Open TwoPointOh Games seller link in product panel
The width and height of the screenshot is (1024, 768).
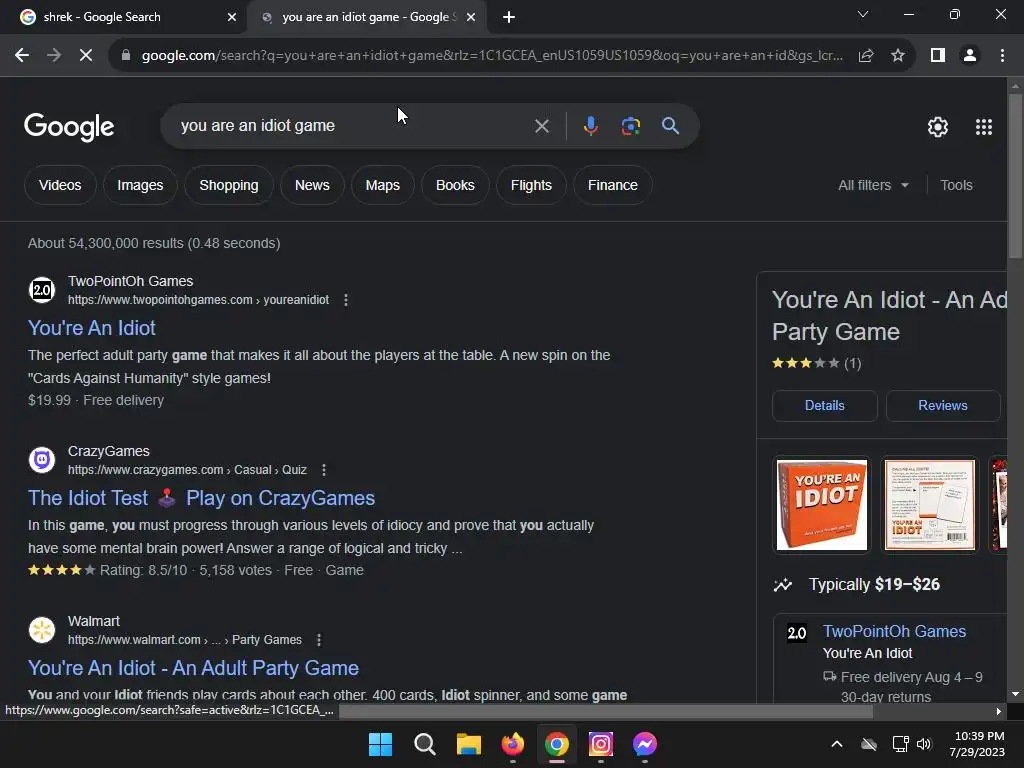pyautogui.click(x=894, y=632)
